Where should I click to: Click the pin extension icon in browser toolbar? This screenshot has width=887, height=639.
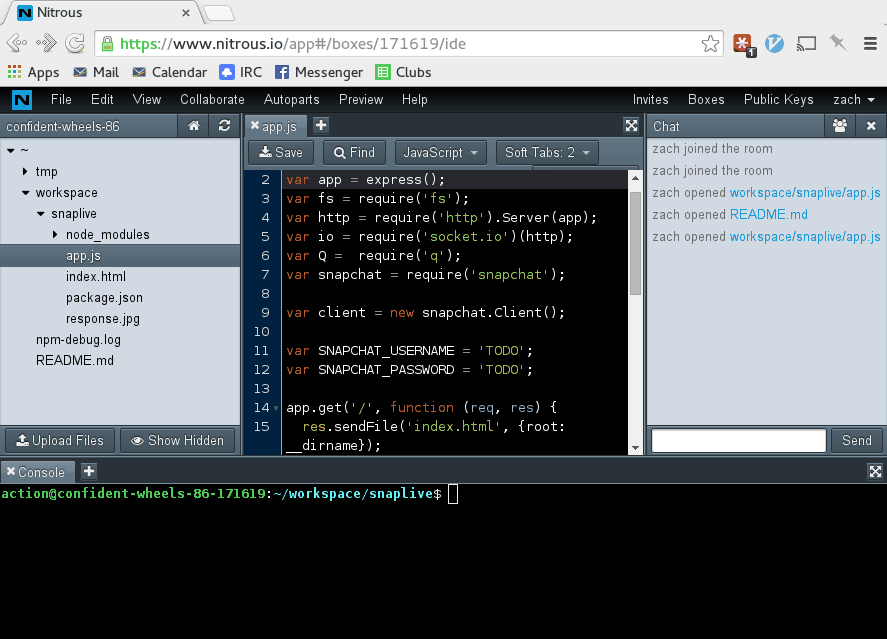point(838,43)
